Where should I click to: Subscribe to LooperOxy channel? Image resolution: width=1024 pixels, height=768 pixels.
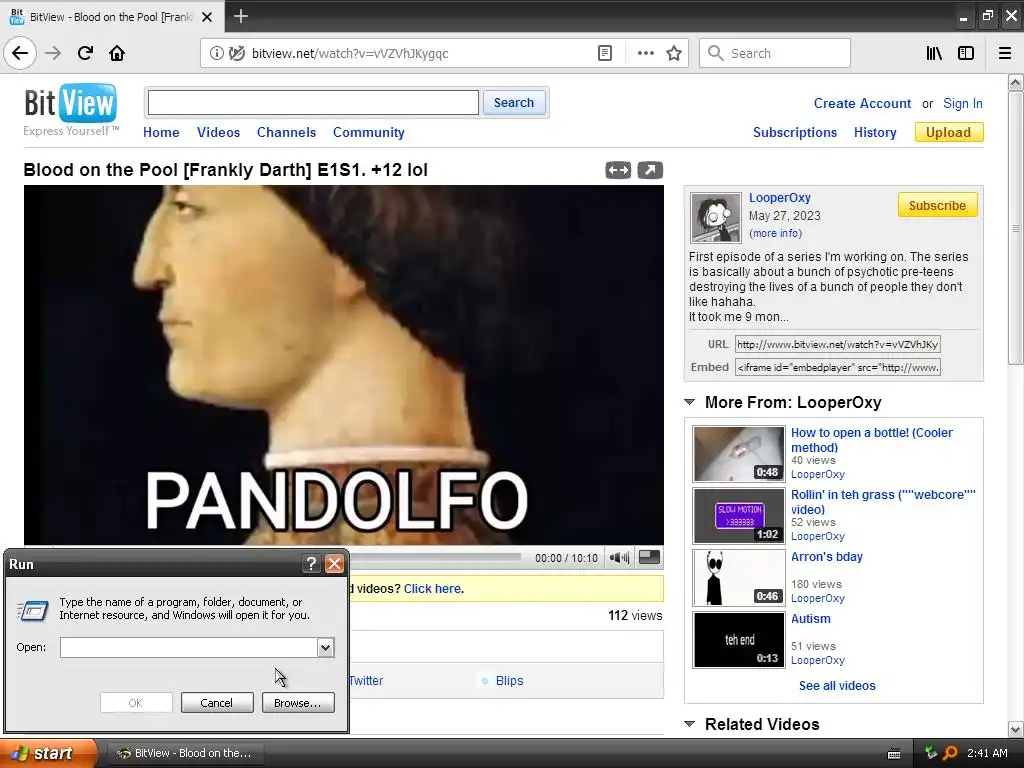[x=937, y=205]
